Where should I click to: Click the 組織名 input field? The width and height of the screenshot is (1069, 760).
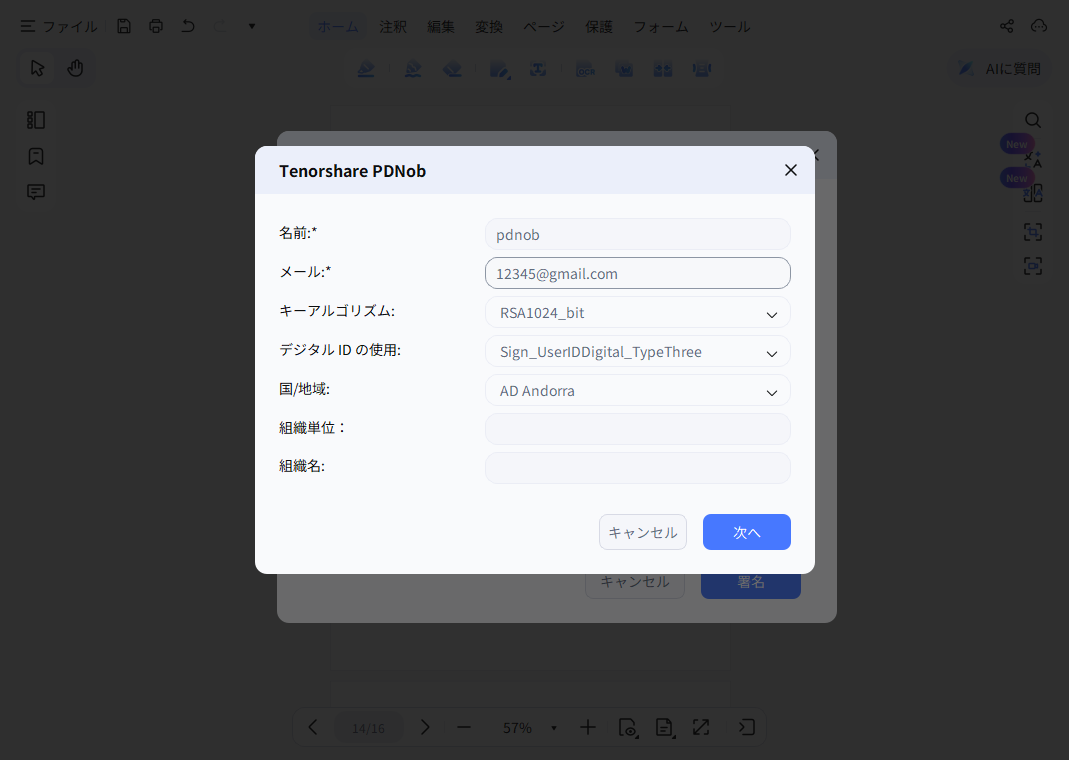(x=637, y=468)
